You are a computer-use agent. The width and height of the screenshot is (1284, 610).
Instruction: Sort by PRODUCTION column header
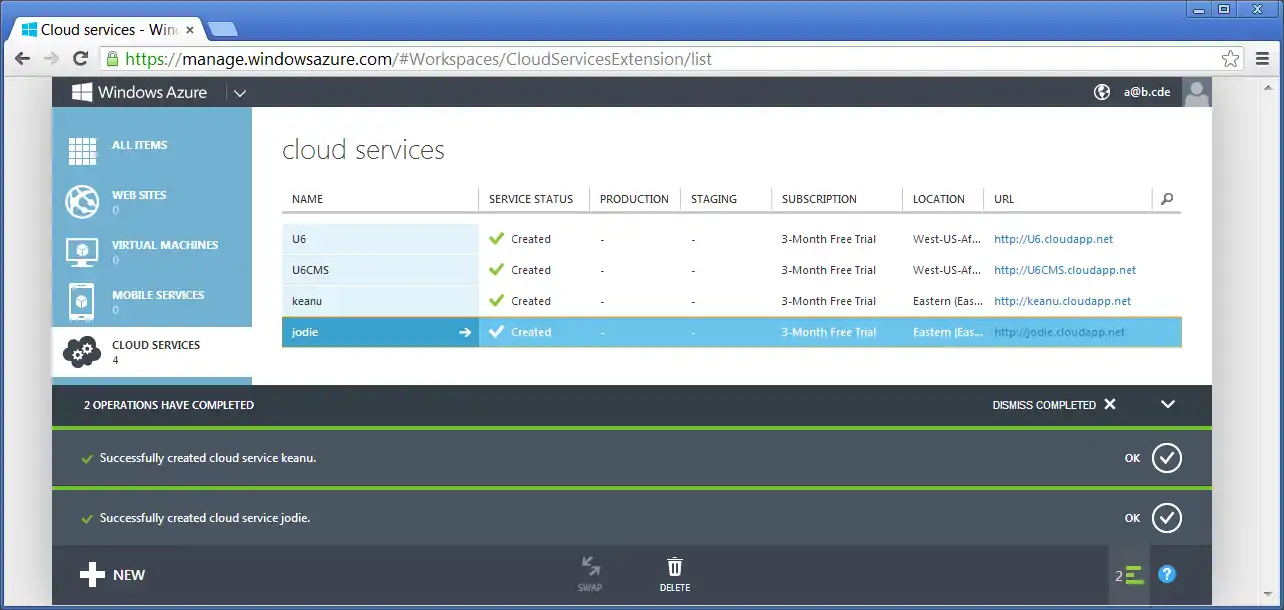(x=634, y=199)
